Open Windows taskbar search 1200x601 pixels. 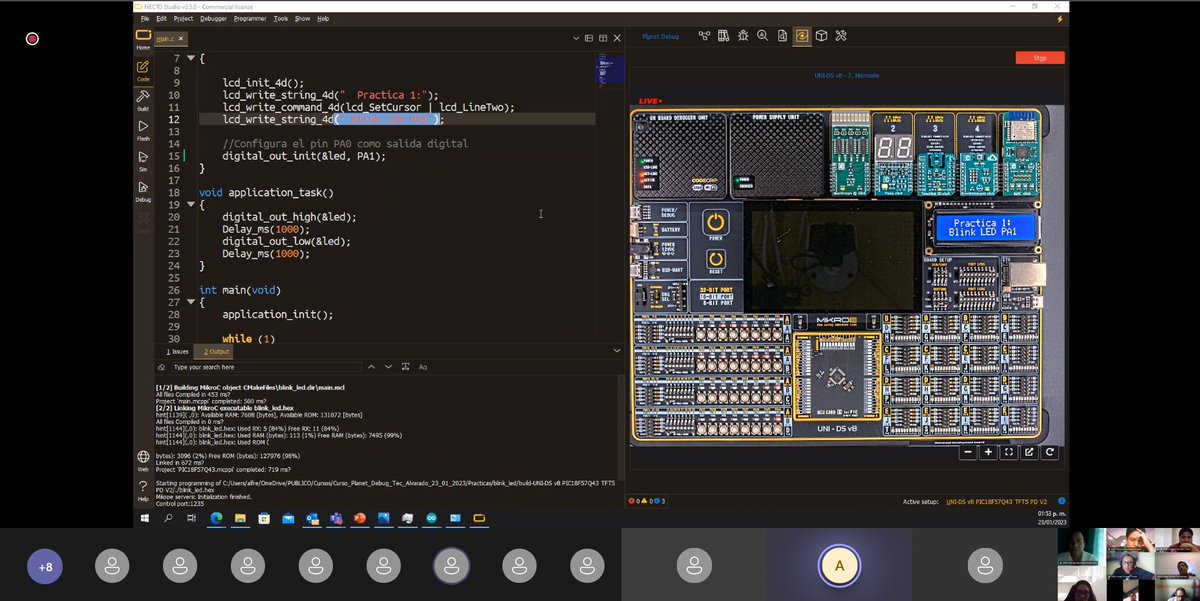tap(168, 518)
